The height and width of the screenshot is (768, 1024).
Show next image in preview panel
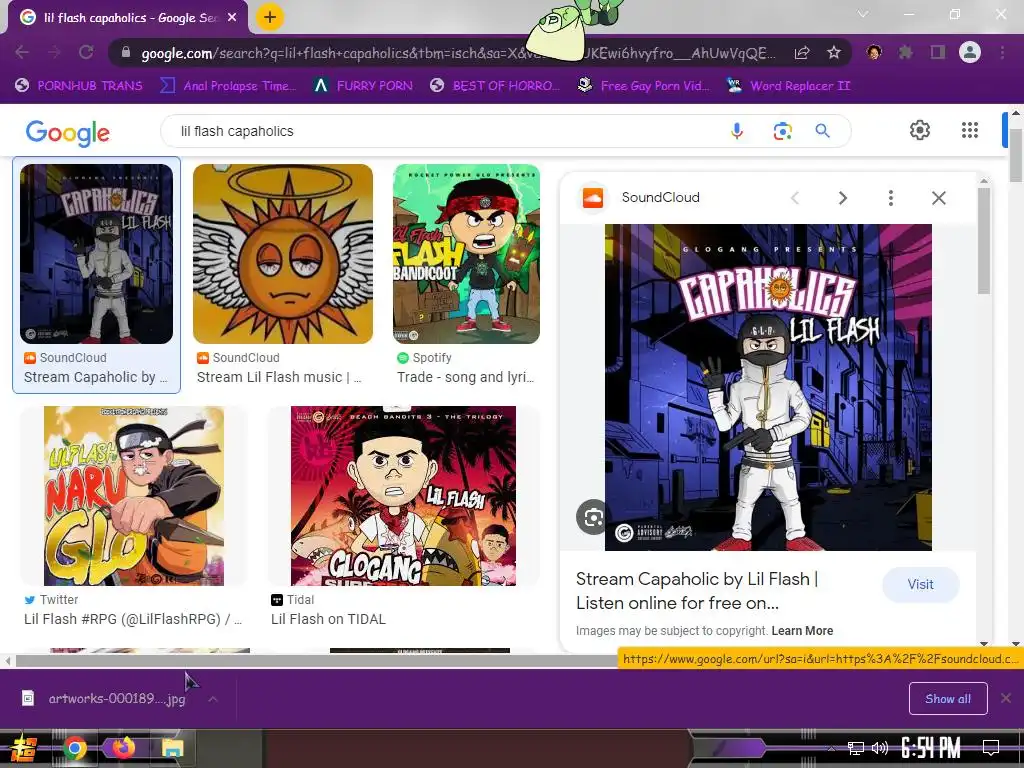pos(842,198)
